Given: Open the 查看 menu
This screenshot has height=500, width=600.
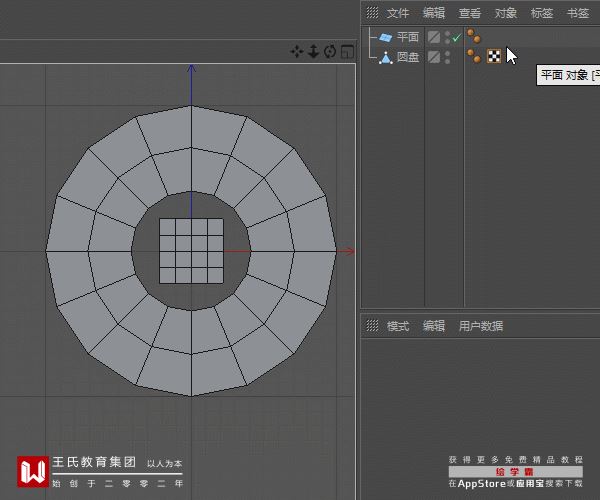Looking at the screenshot, I should pos(470,13).
